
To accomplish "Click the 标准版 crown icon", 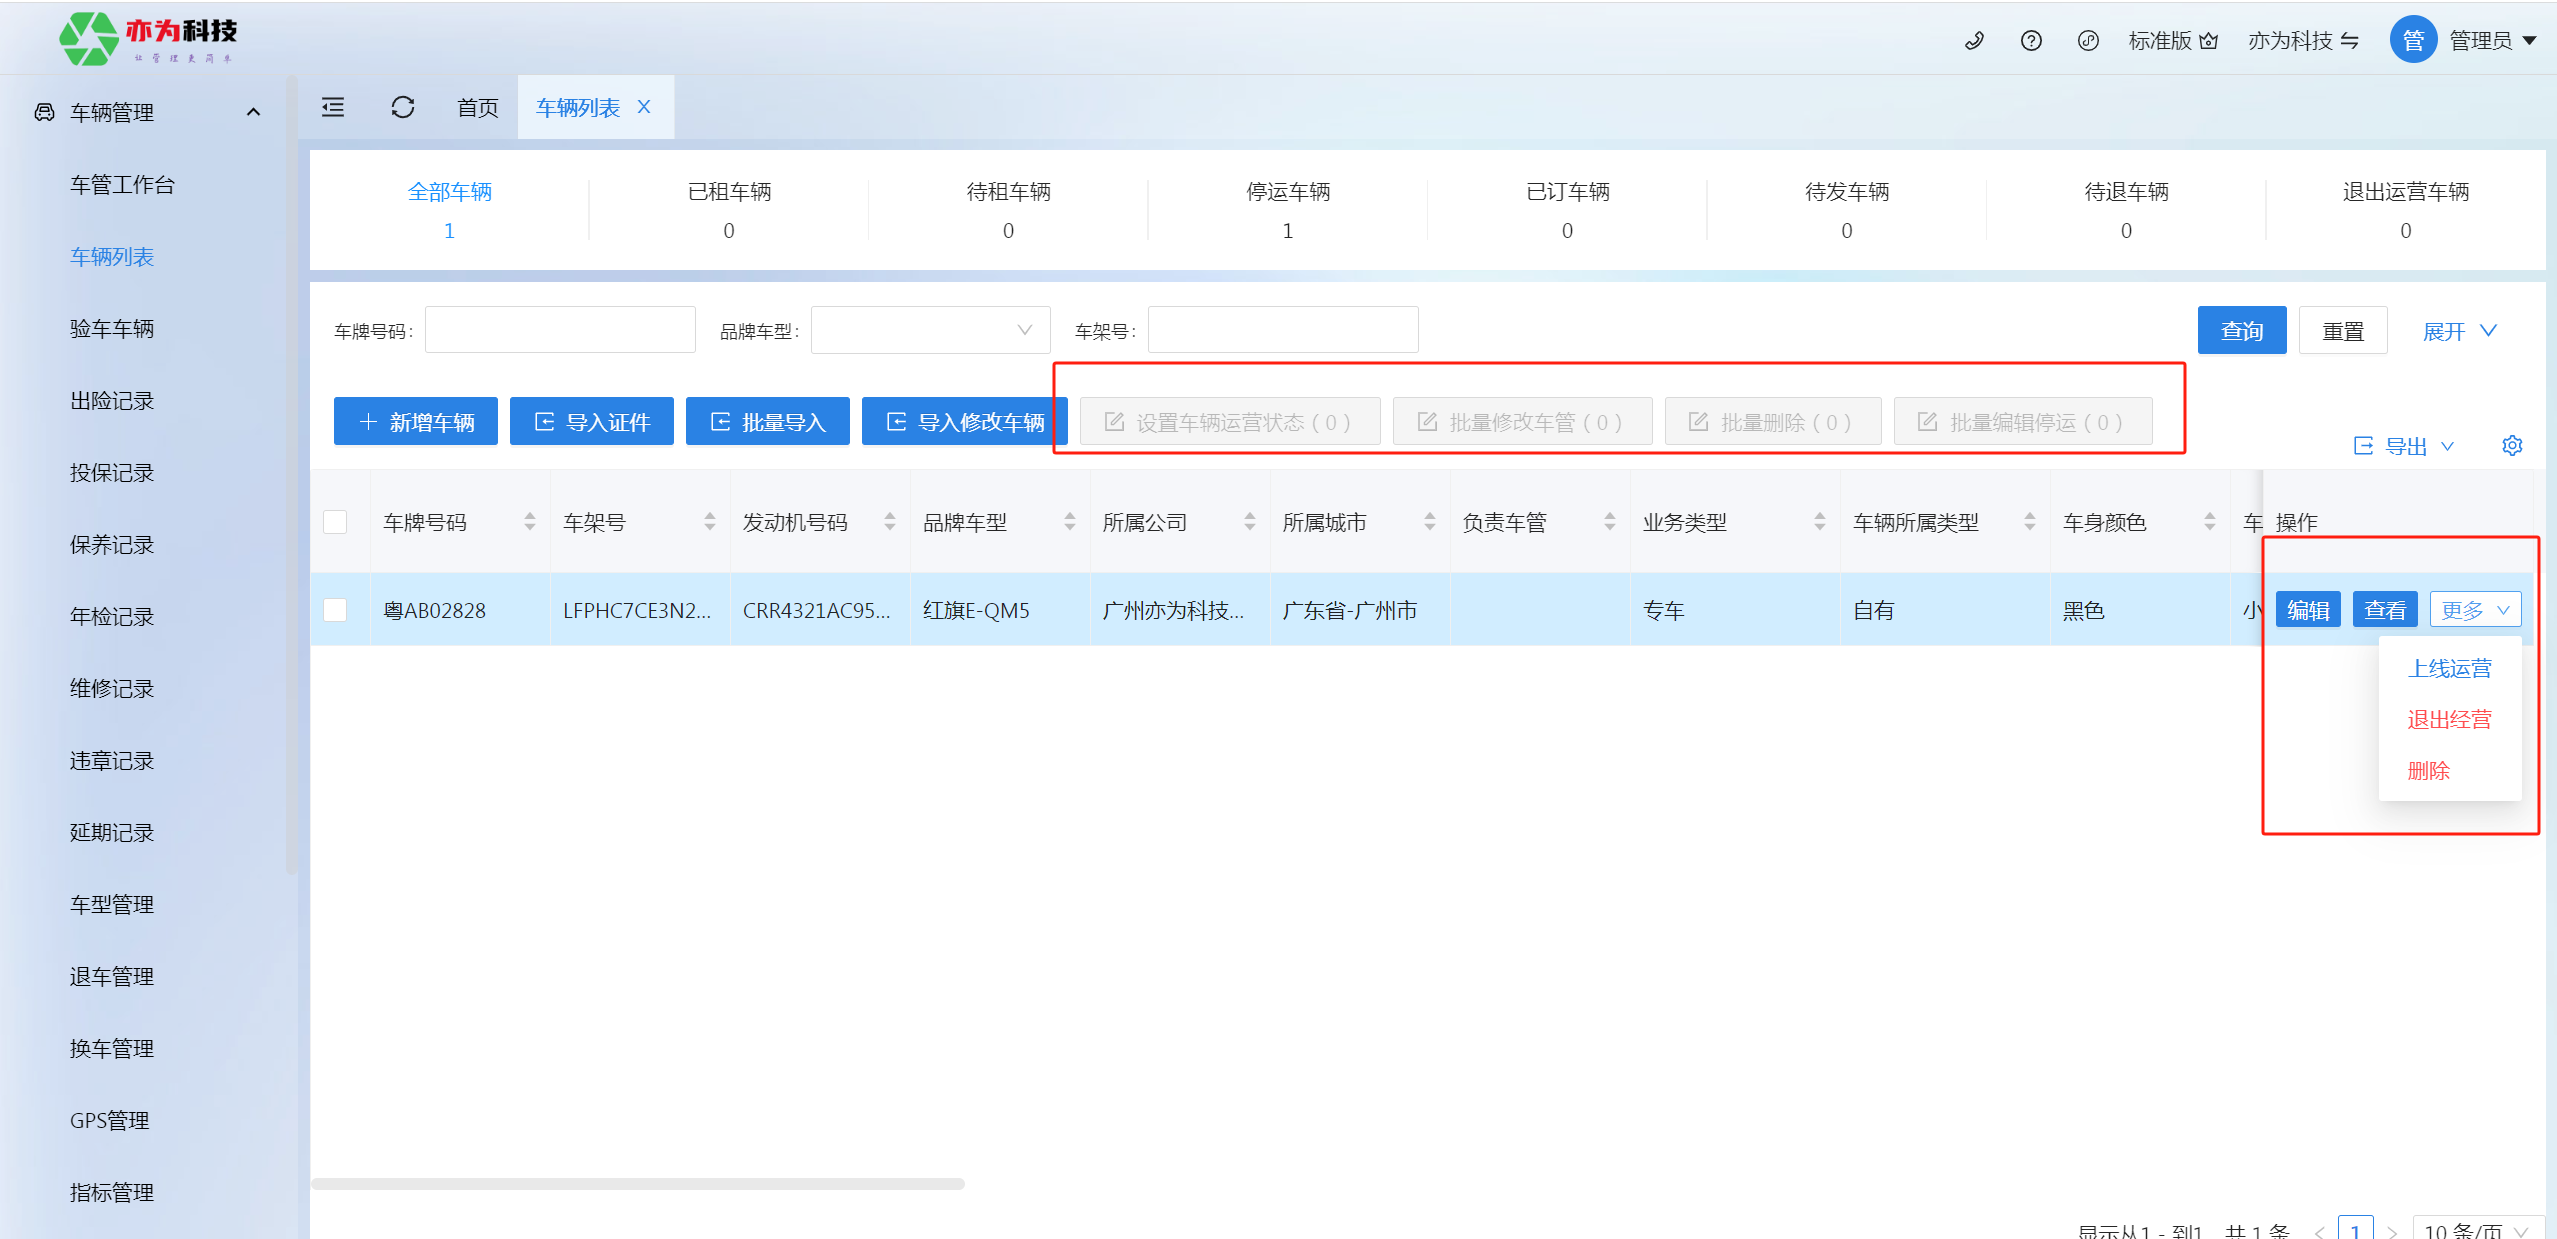I will coord(2209,41).
